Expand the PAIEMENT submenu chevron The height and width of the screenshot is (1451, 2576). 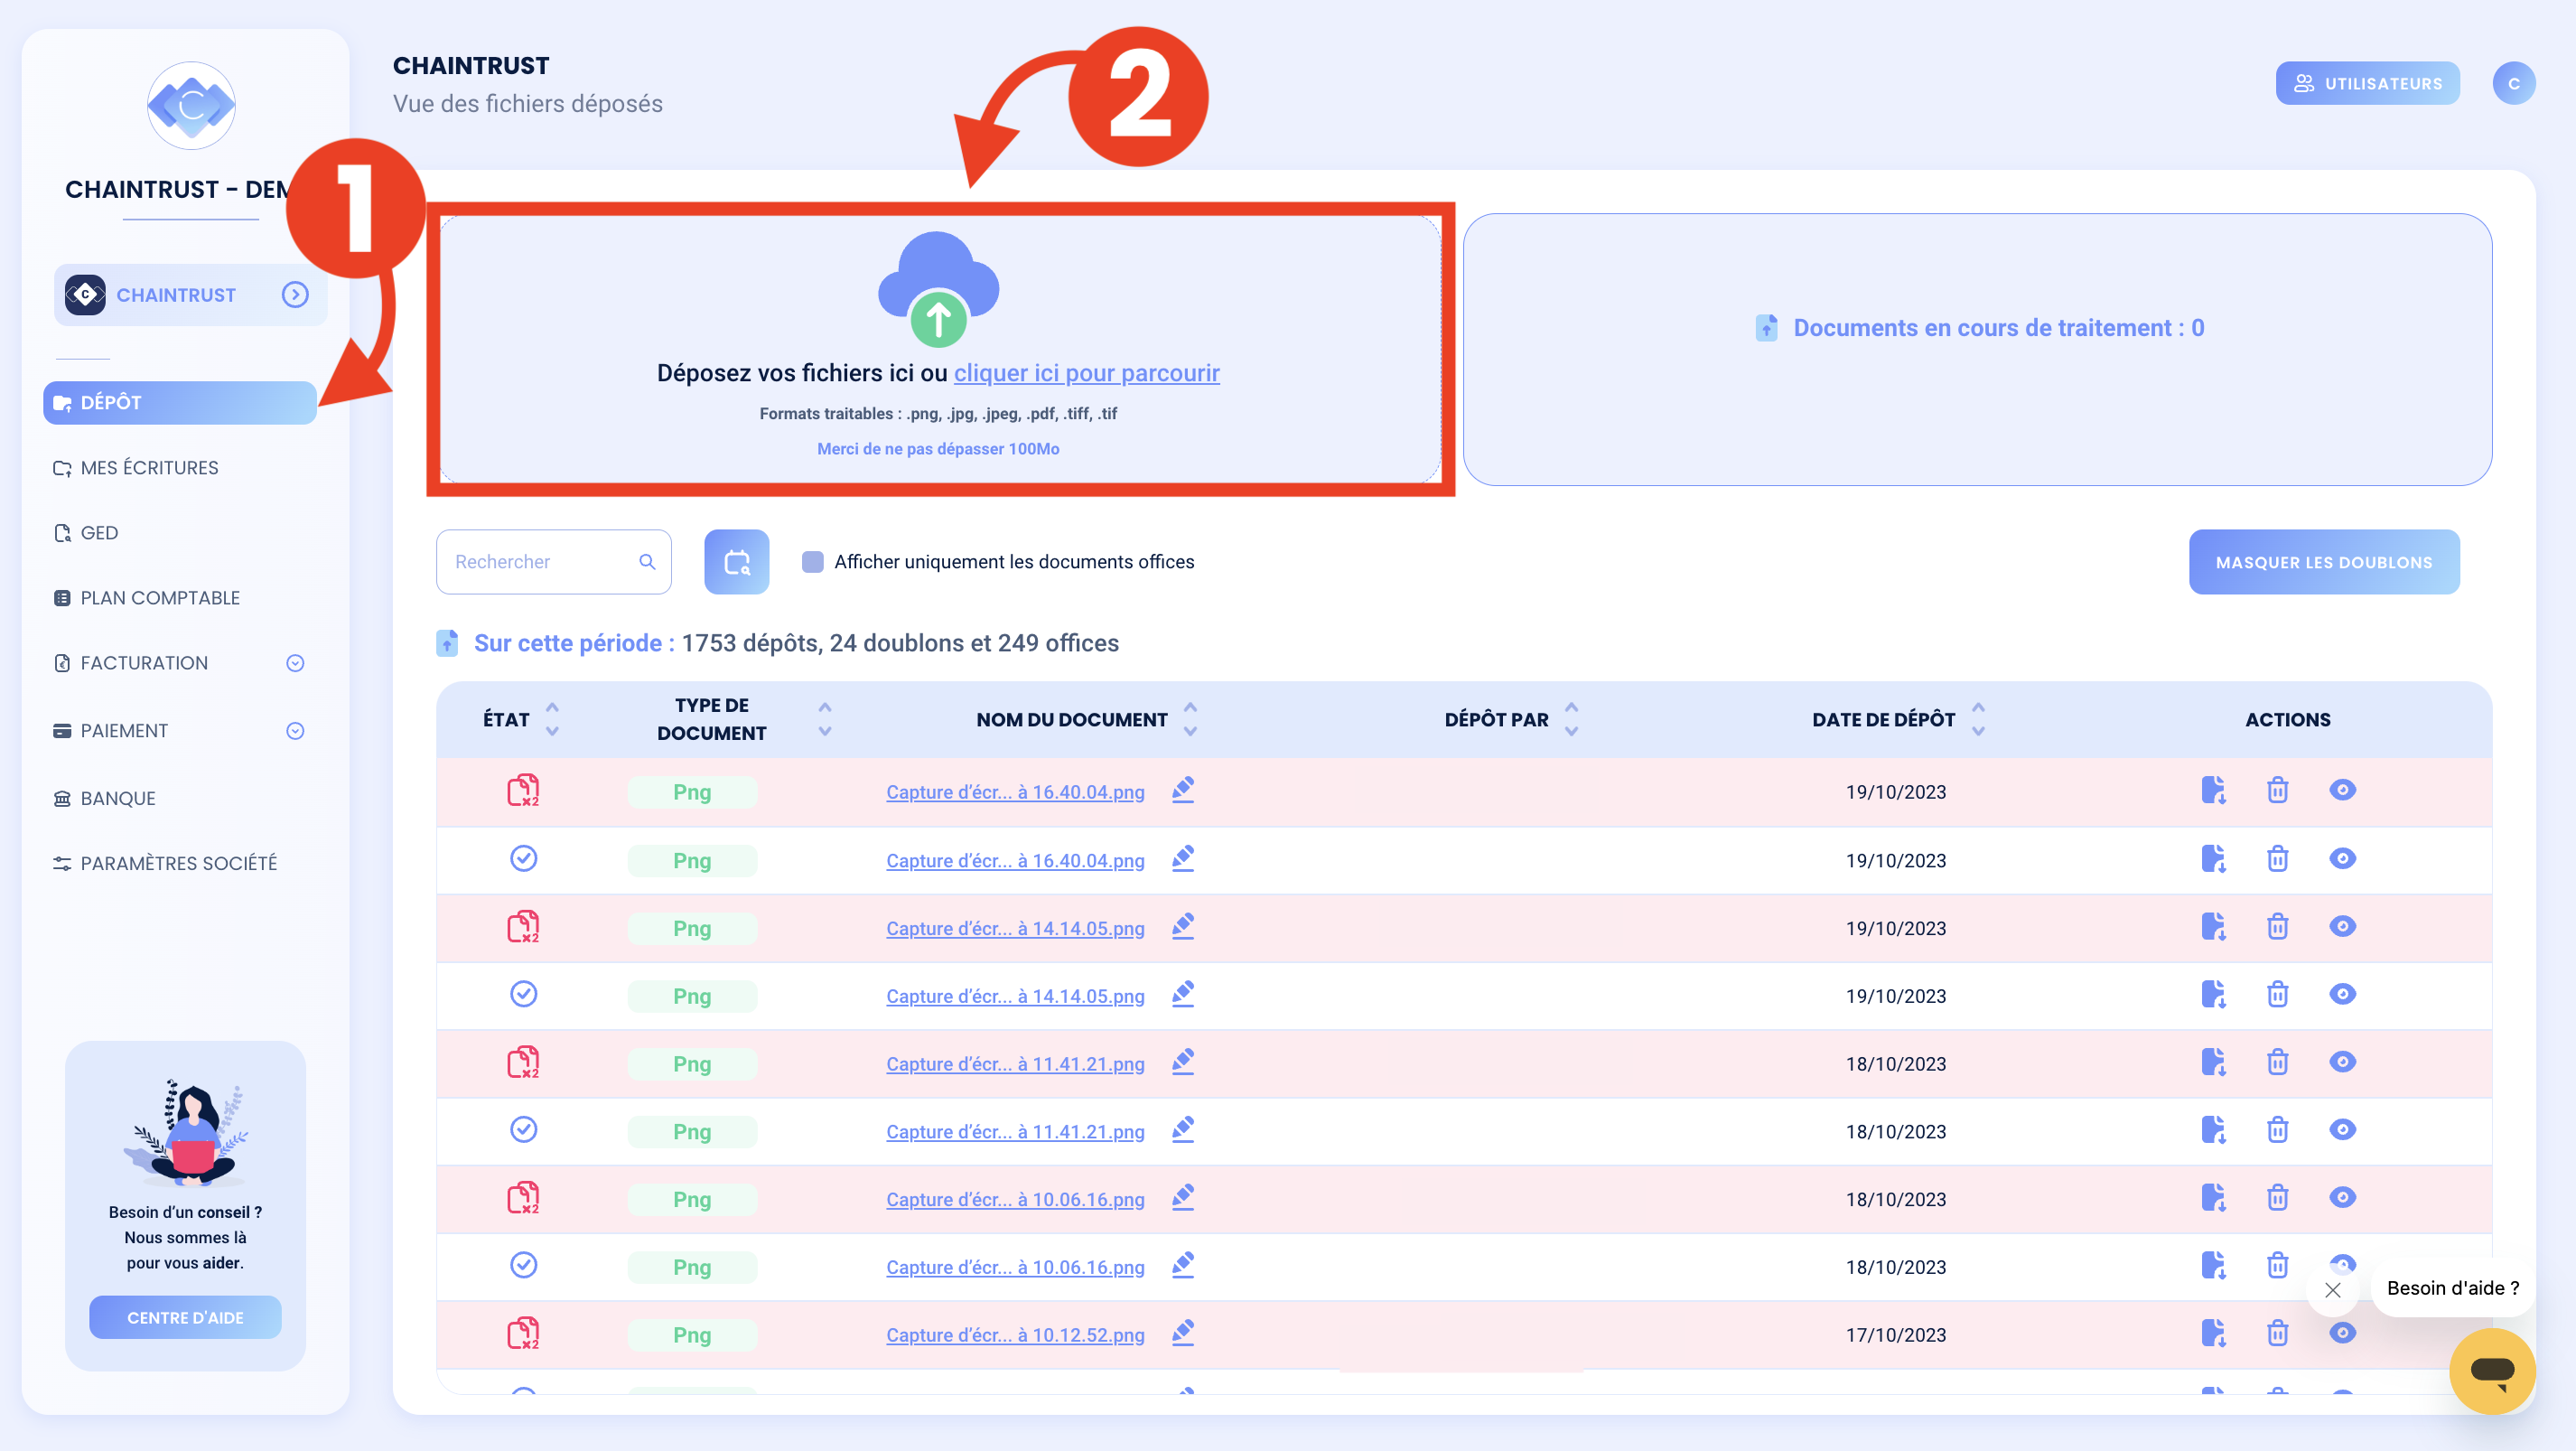pos(295,731)
